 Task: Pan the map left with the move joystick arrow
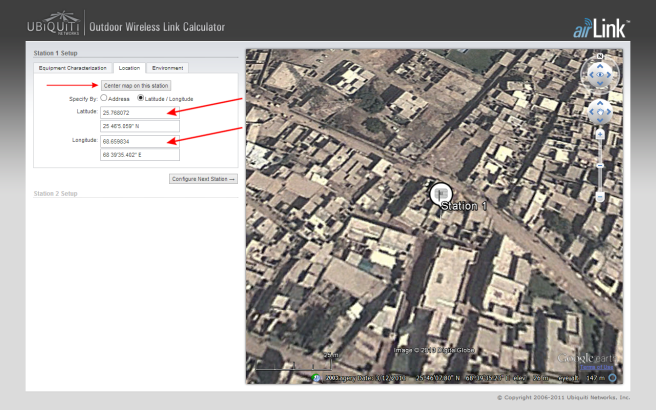pos(589,110)
